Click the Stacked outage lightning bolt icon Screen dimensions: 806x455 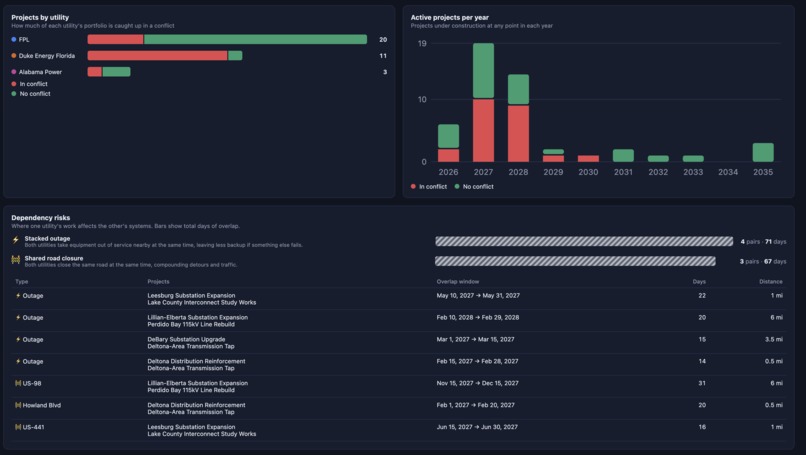point(15,240)
